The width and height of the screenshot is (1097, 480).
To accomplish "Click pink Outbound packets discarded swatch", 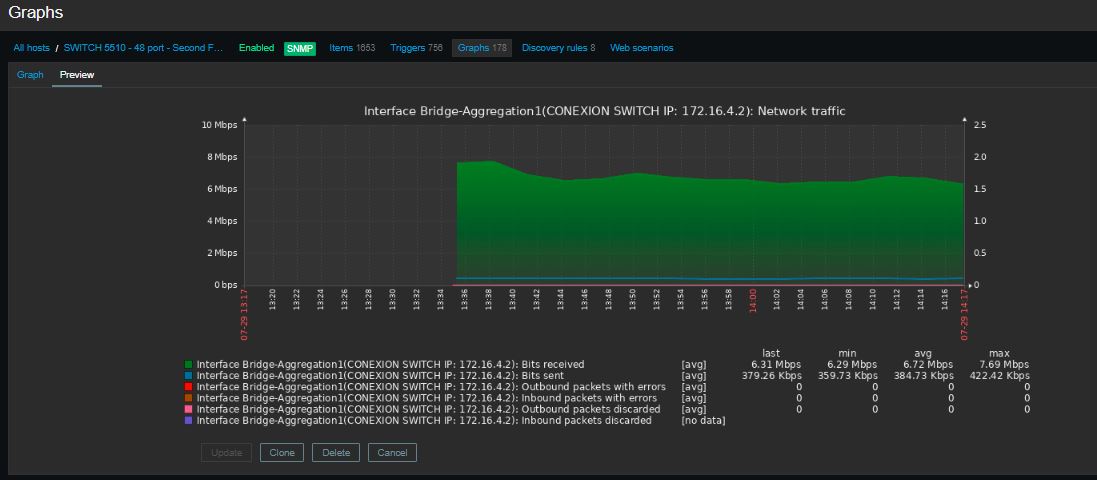I will coord(188,409).
